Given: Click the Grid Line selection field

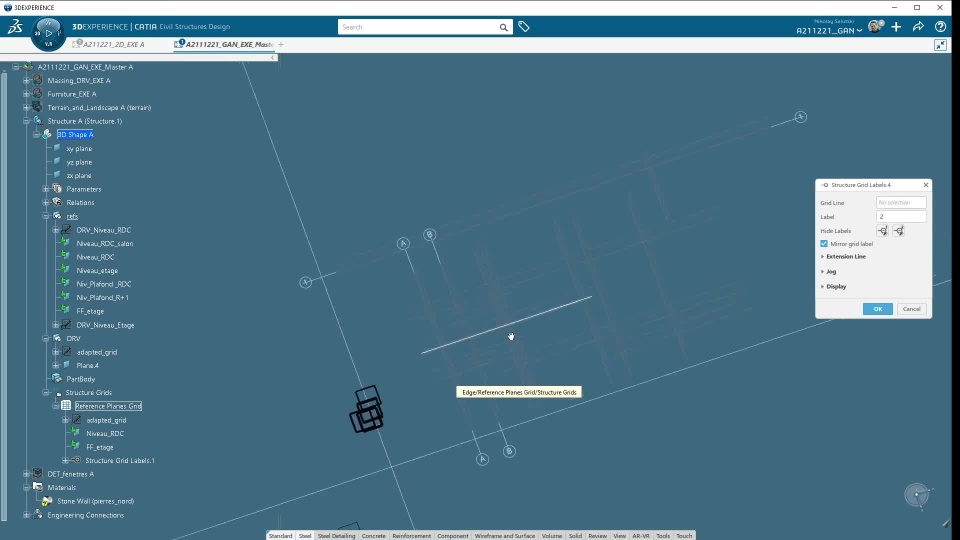Looking at the screenshot, I should click(901, 202).
